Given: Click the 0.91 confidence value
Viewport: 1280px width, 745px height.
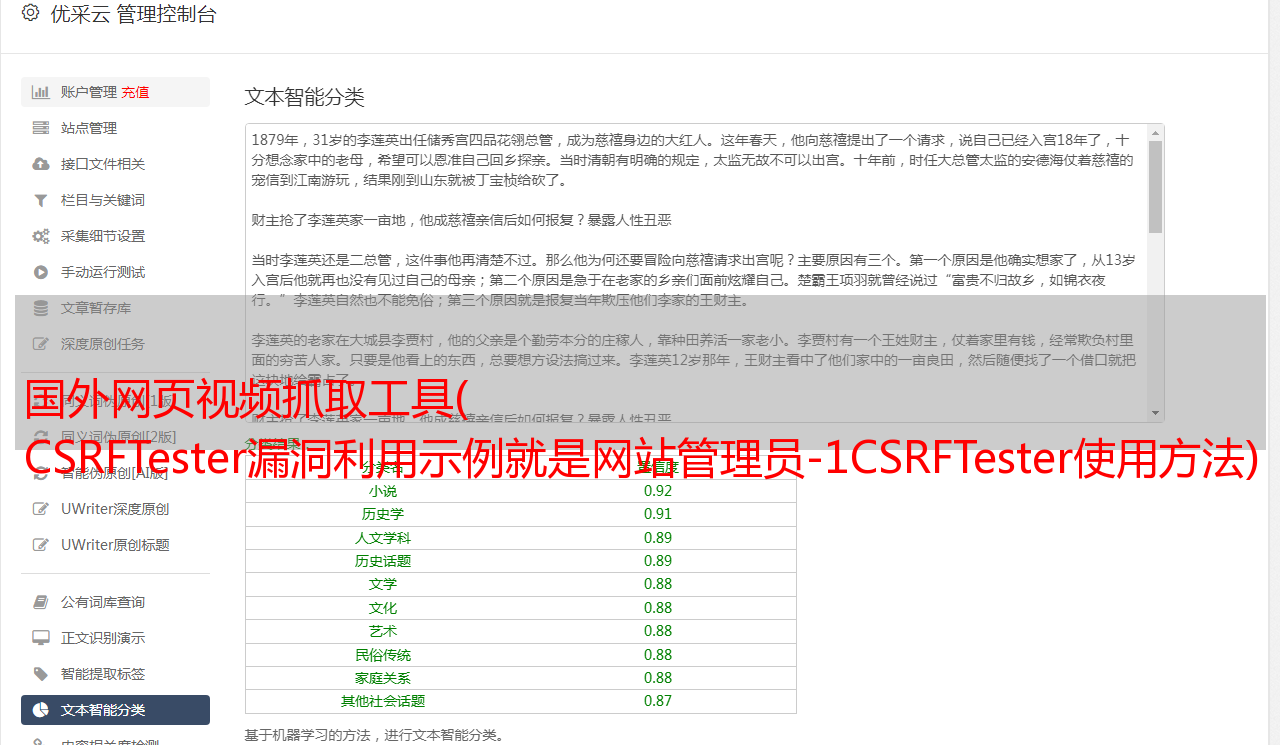Looking at the screenshot, I should (658, 514).
